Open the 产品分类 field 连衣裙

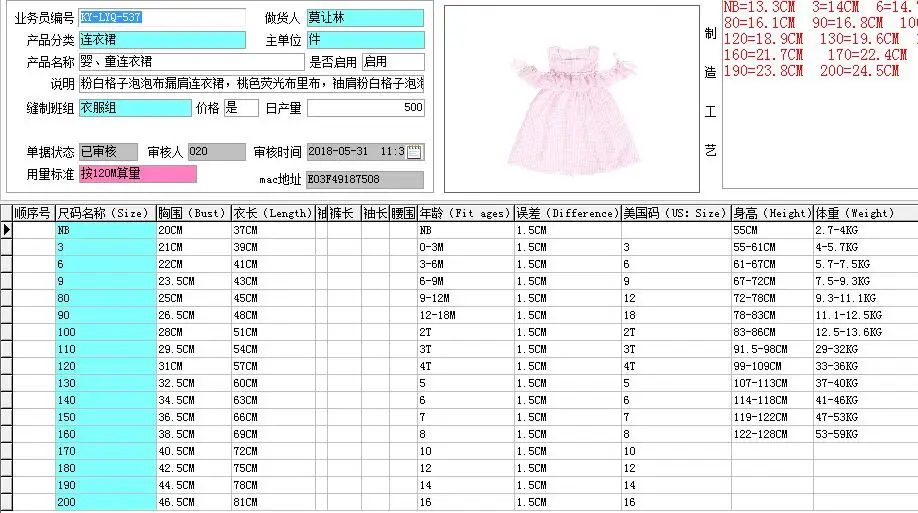162,40
